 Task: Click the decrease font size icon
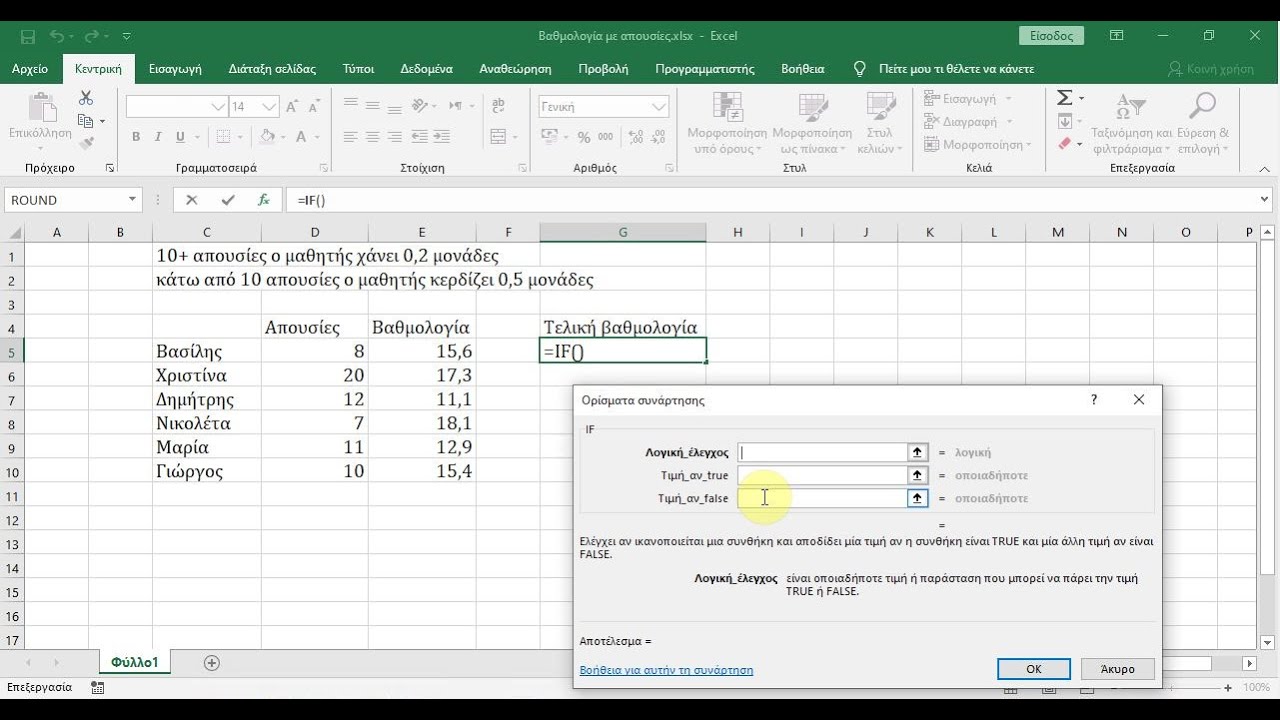315,106
